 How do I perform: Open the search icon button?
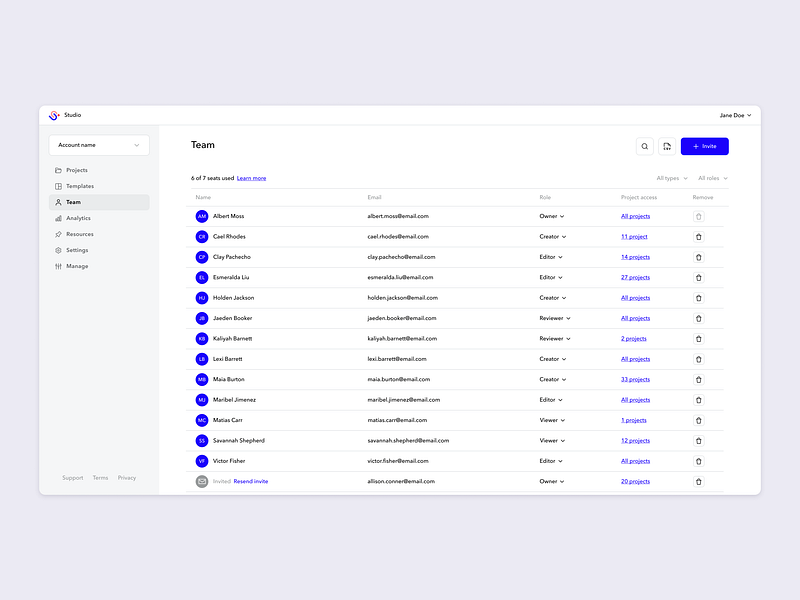coord(644,146)
